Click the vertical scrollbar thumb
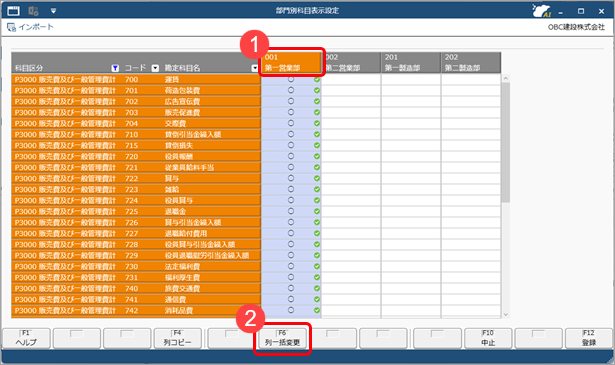Image resolution: width=615 pixels, height=365 pixels. pyautogui.click(x=506, y=142)
